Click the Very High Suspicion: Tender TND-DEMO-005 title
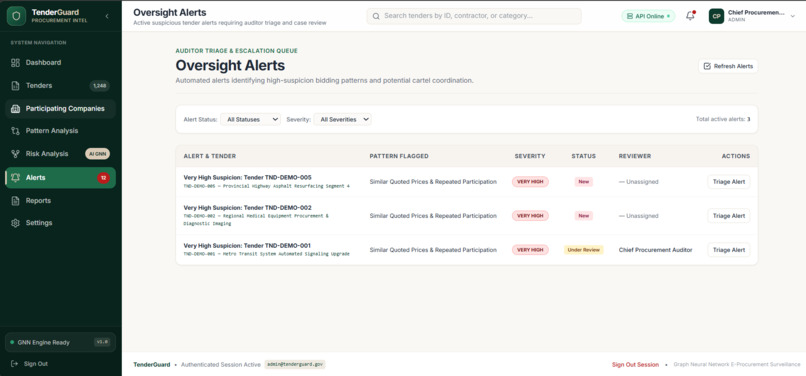 [247, 177]
